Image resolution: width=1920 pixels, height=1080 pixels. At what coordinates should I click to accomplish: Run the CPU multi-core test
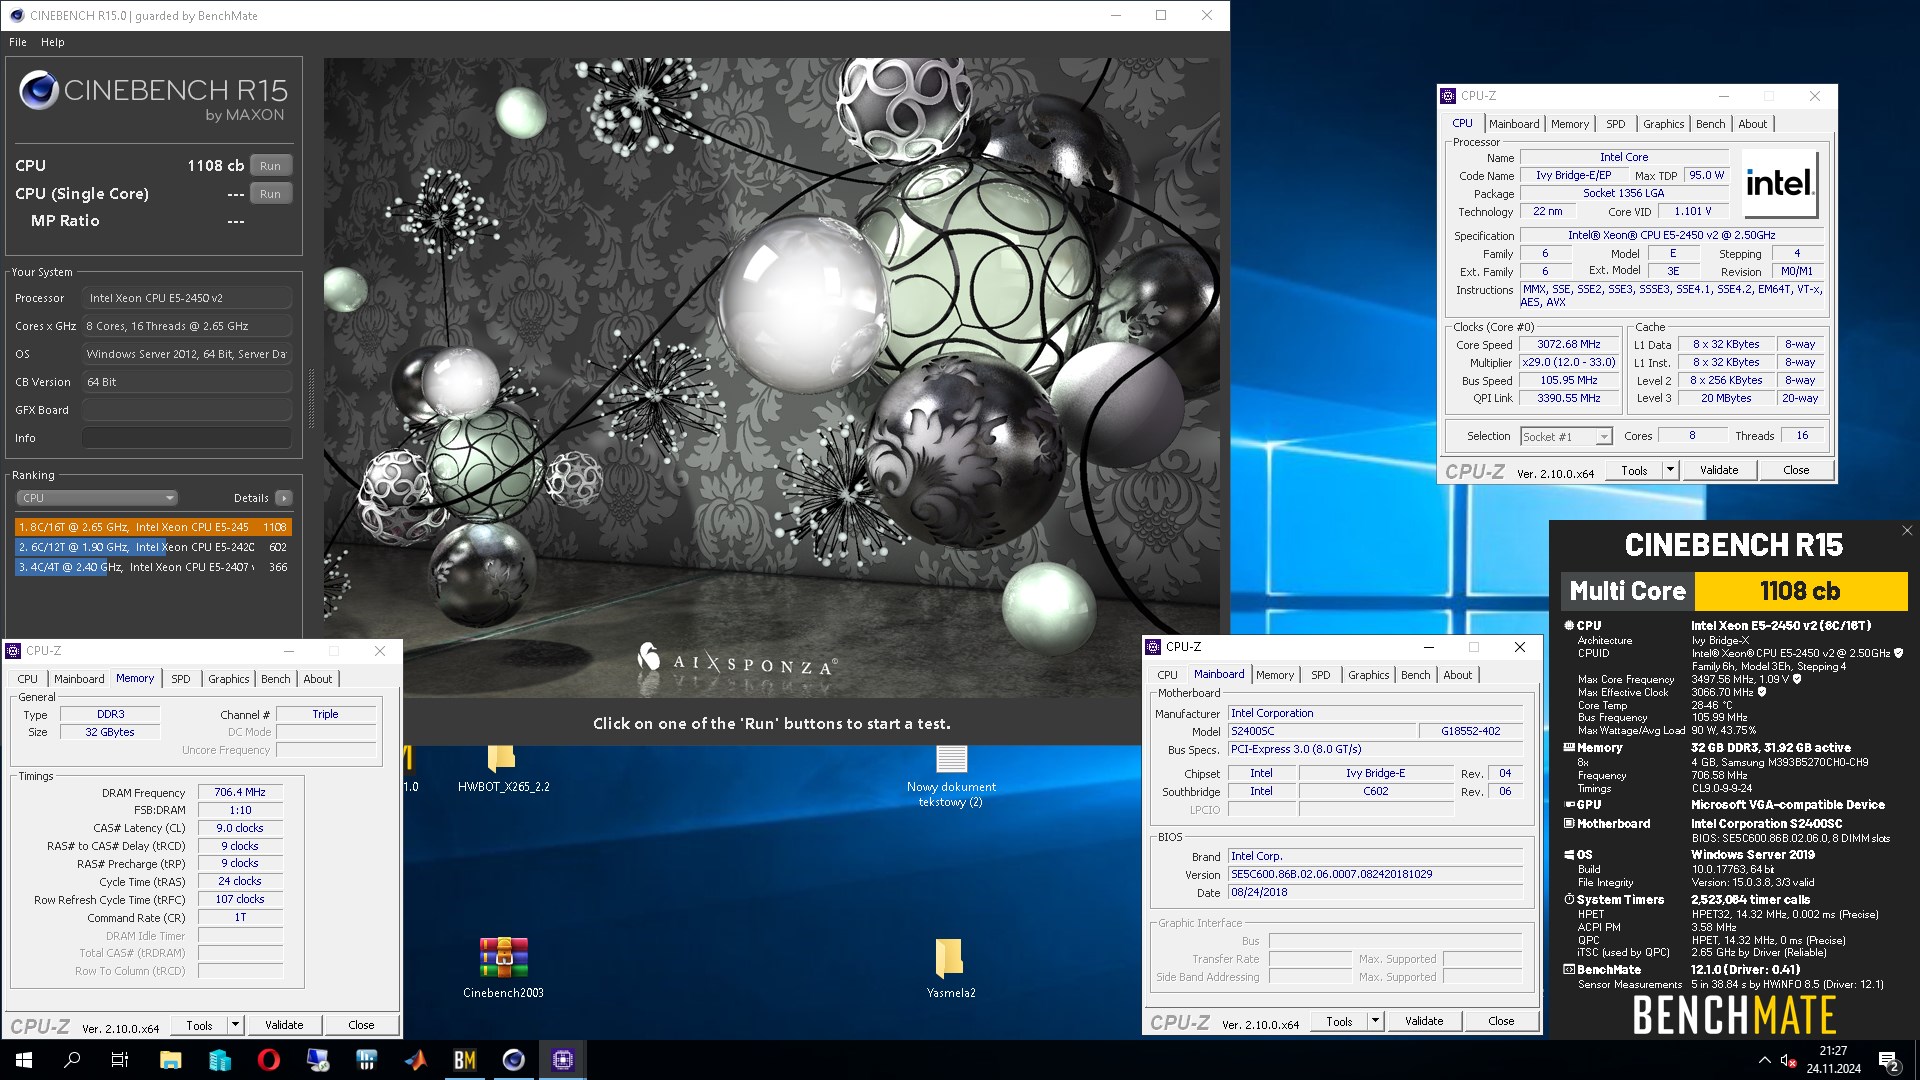(x=270, y=166)
